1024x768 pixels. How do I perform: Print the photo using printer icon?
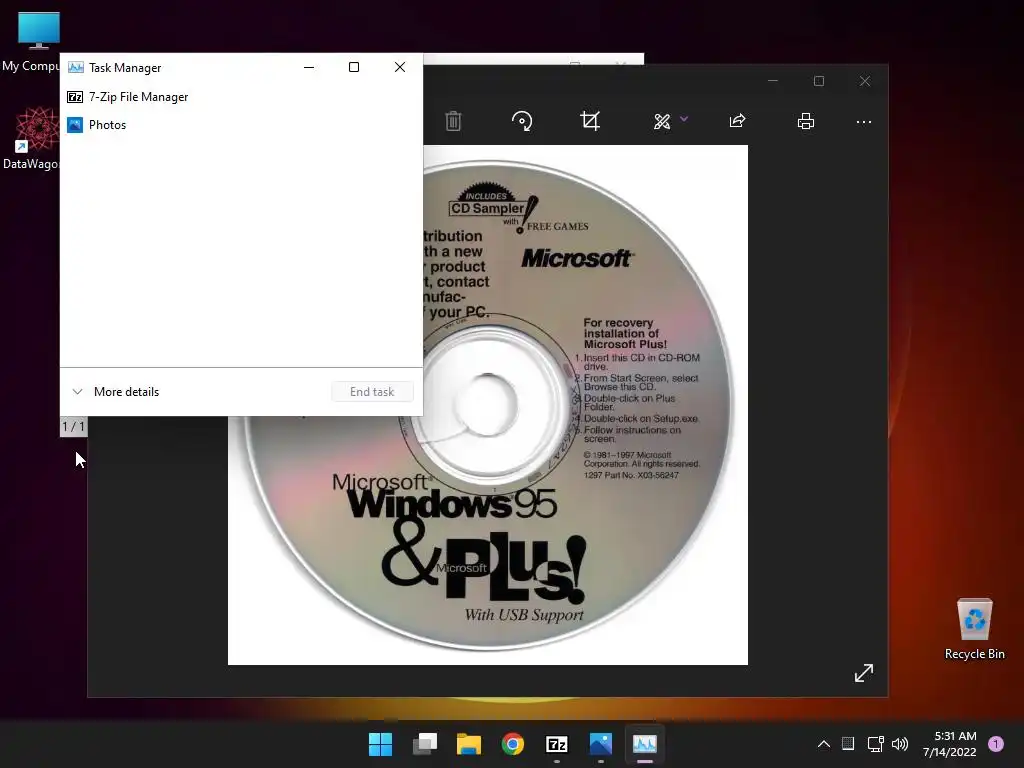(x=806, y=121)
